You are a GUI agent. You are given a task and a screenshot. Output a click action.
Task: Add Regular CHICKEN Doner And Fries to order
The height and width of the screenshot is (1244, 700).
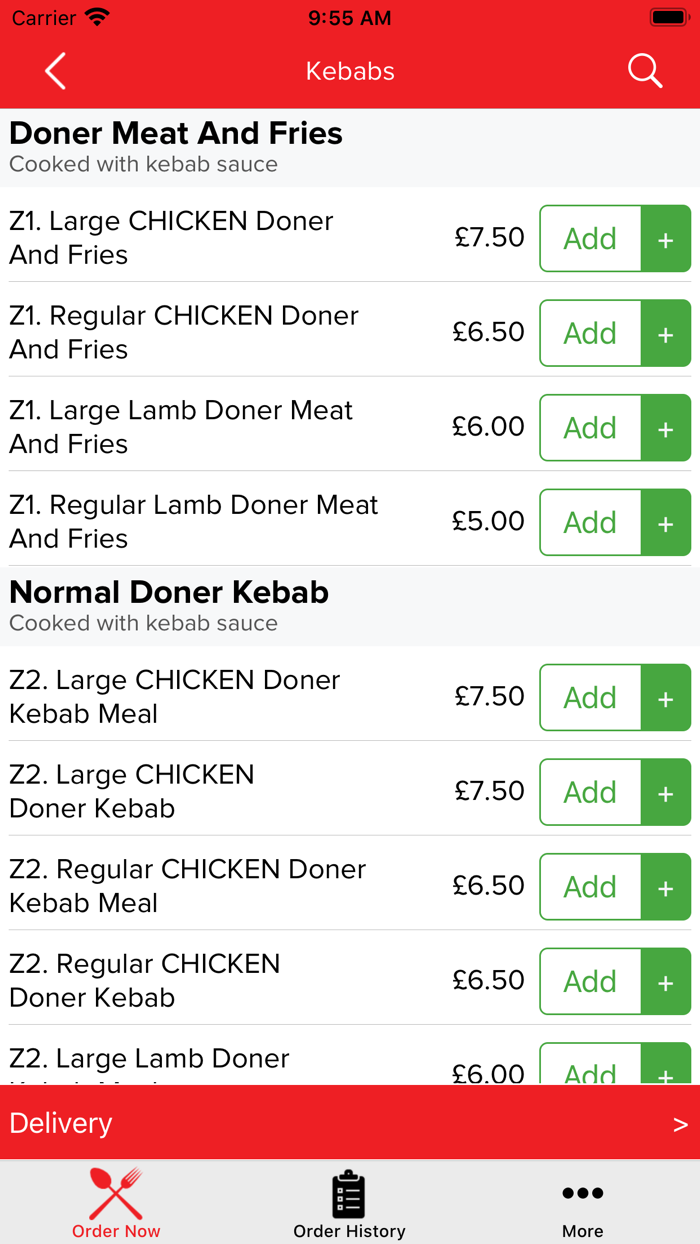(x=590, y=333)
